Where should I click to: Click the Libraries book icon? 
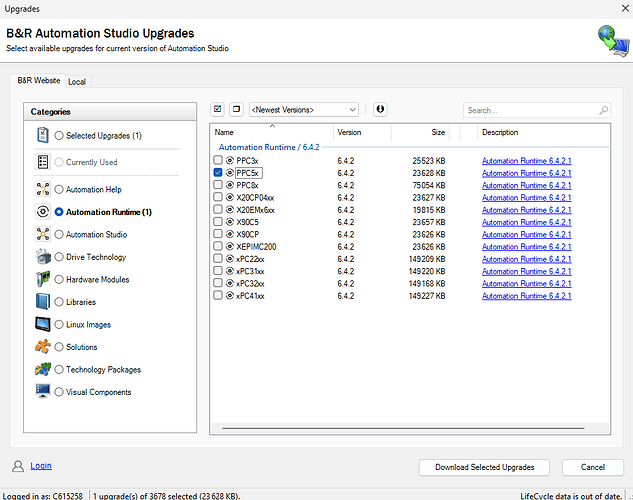[43, 302]
